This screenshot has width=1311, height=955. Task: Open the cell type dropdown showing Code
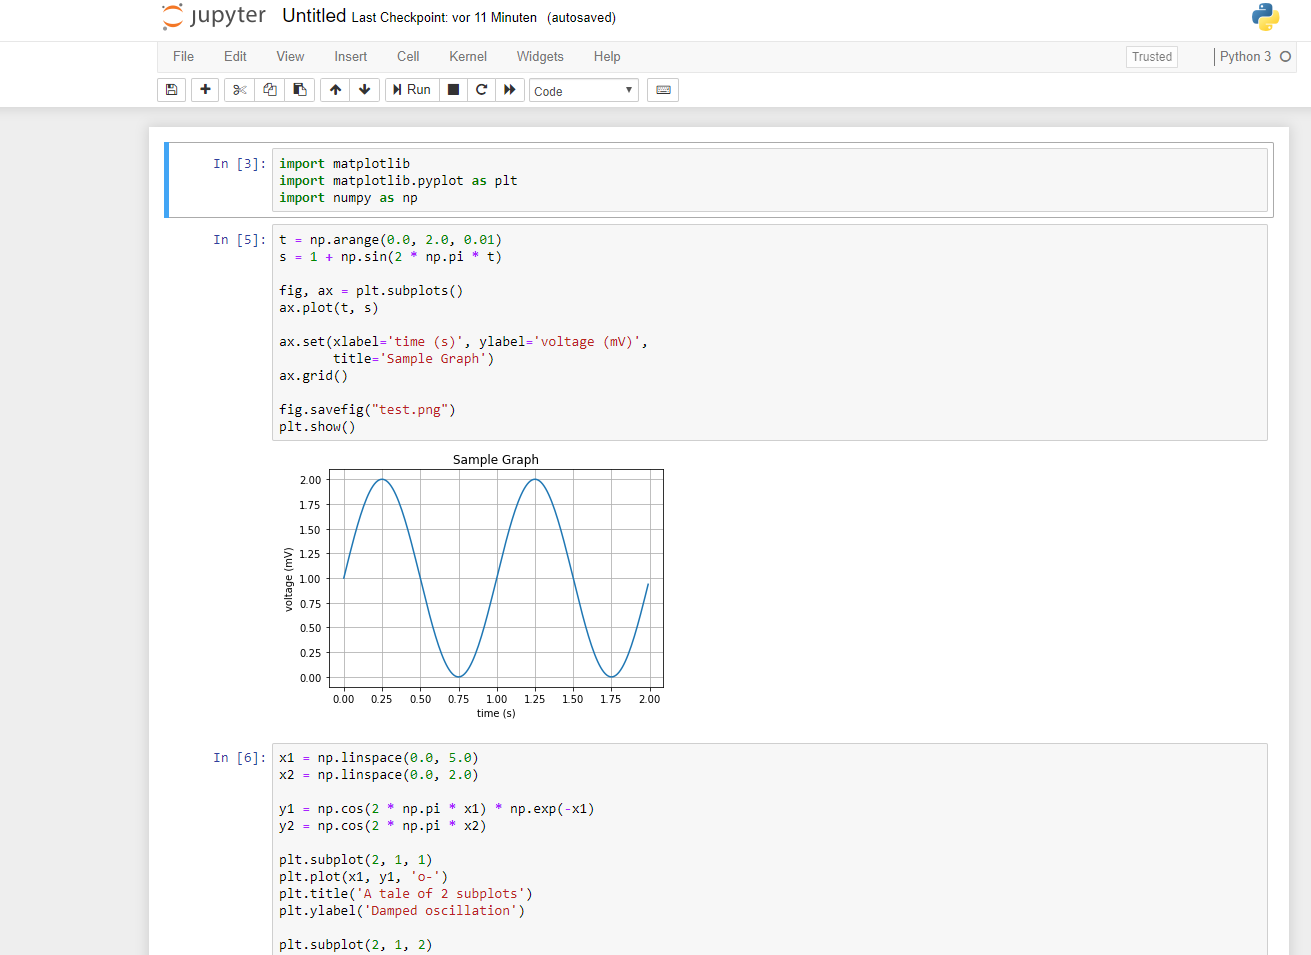point(583,90)
